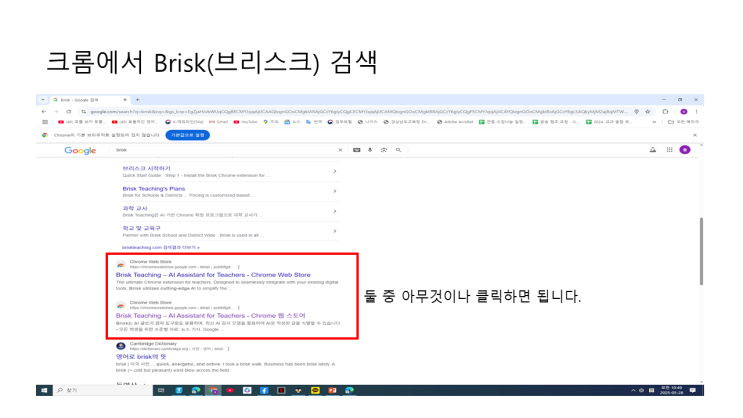Viewport: 743px width, 418px height.
Task: Open the Adobe Acrobat bookmark
Action: [x=455, y=122]
